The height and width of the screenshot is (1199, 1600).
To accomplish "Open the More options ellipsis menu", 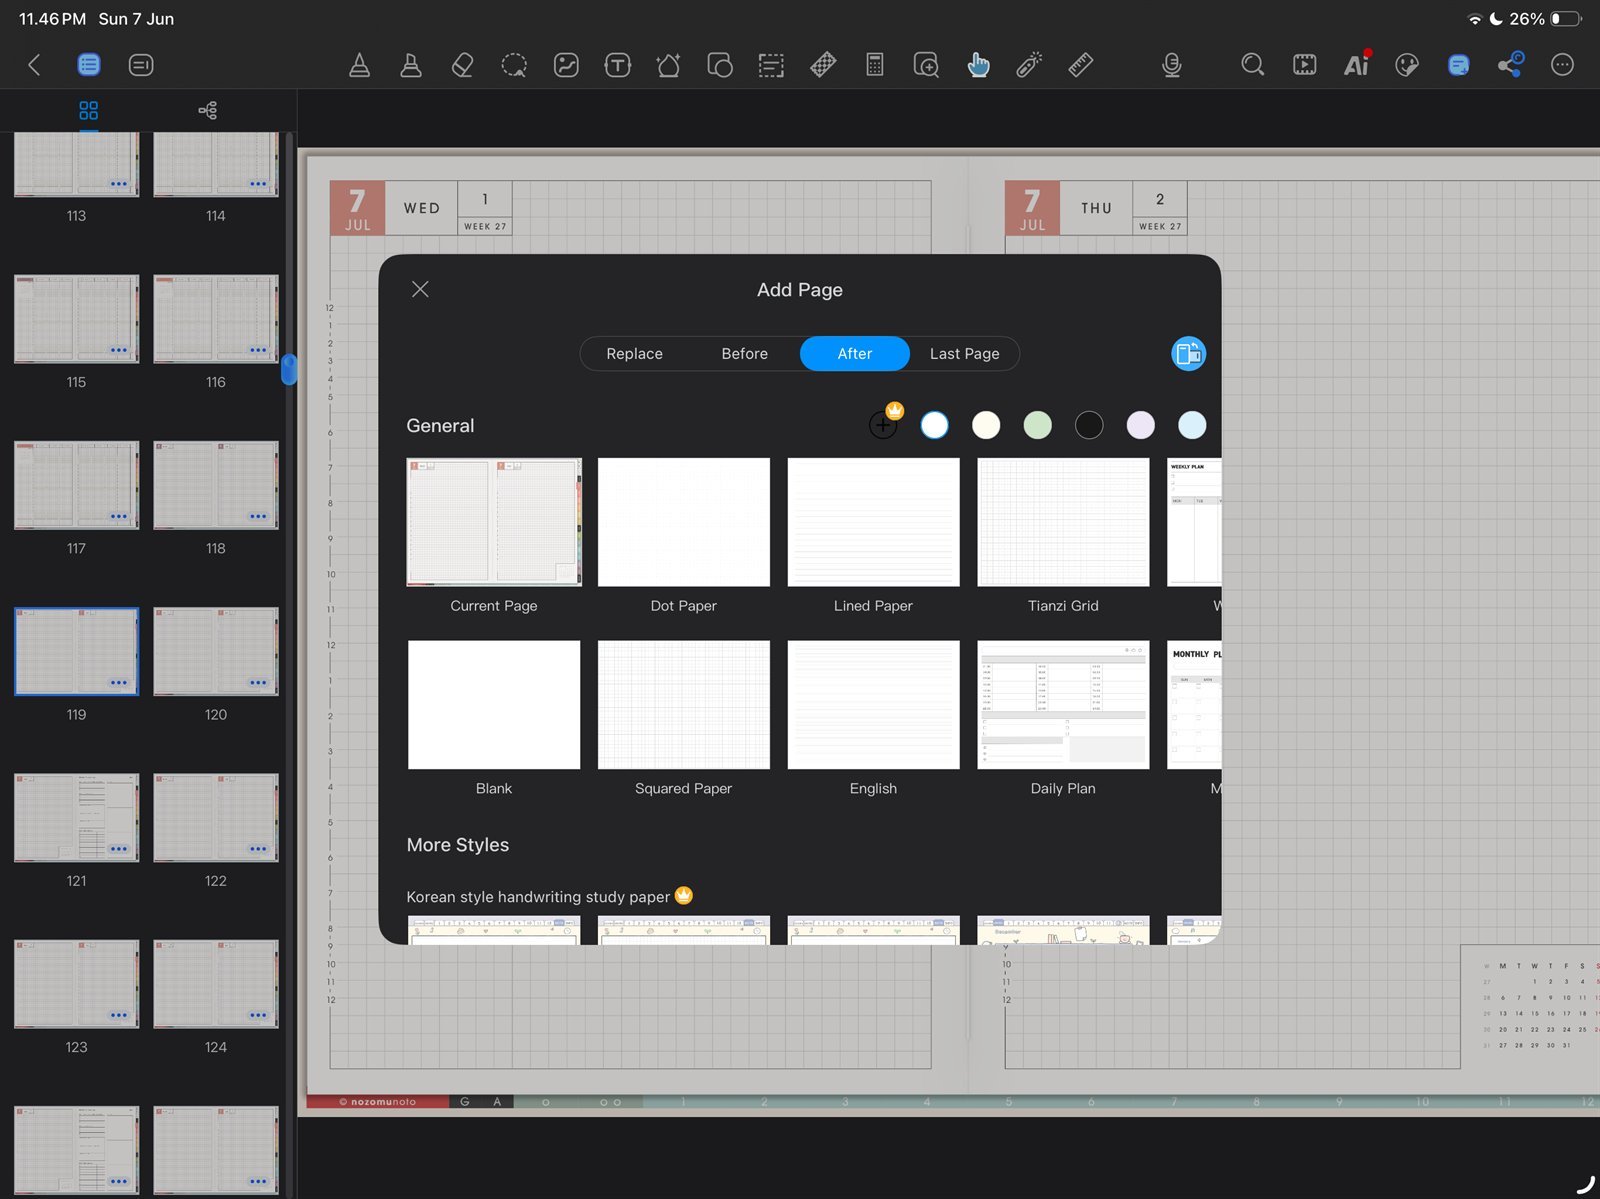I will (1562, 65).
